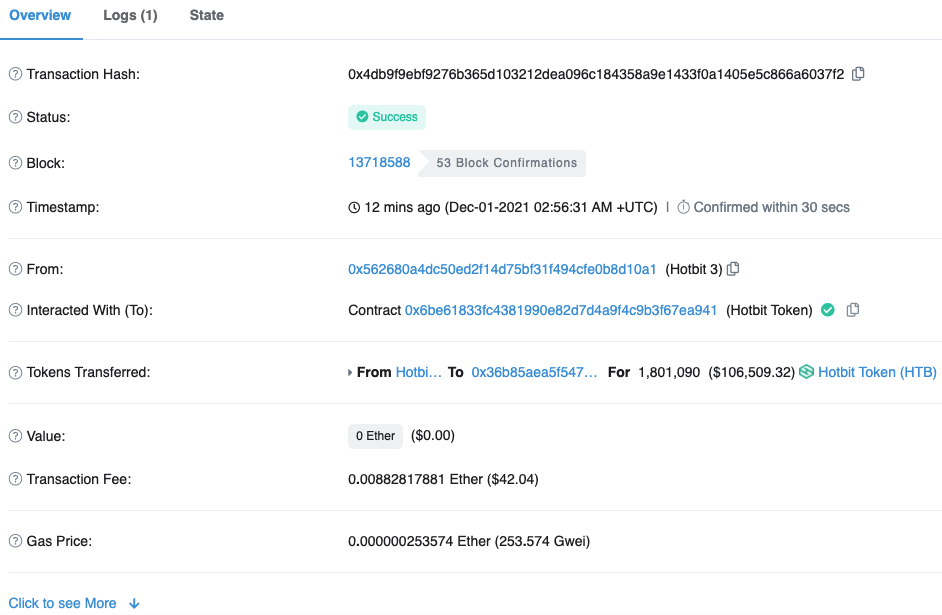This screenshot has height=615, width=942.
Task: Copy the transaction hash to clipboard
Action: pyautogui.click(x=858, y=74)
